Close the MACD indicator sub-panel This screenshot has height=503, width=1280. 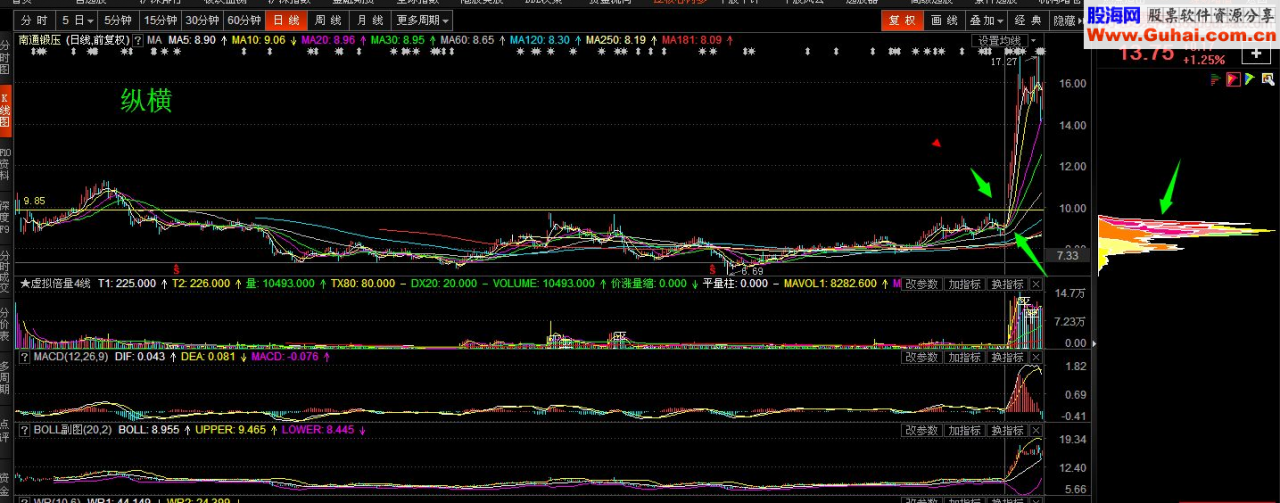pos(1036,357)
